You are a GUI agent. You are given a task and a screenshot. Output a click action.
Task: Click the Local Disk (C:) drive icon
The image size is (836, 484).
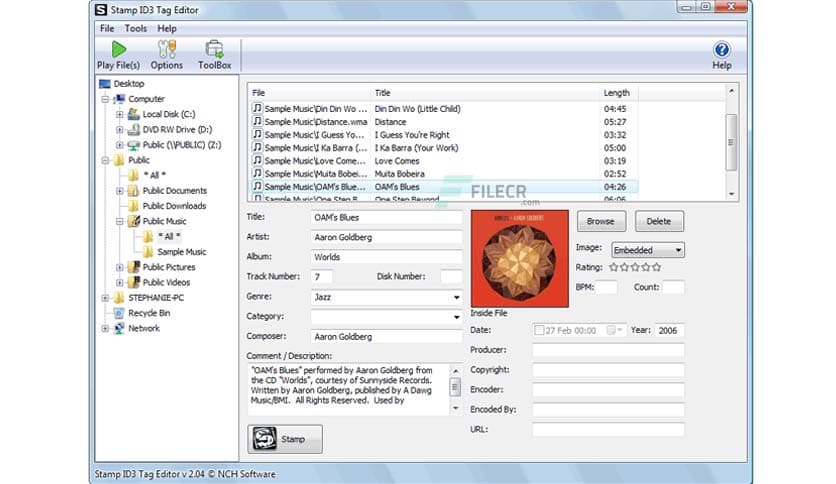134,114
